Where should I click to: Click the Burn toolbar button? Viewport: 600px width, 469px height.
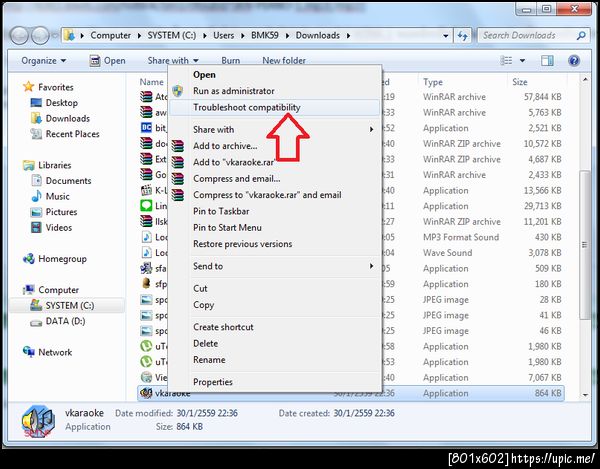click(231, 61)
